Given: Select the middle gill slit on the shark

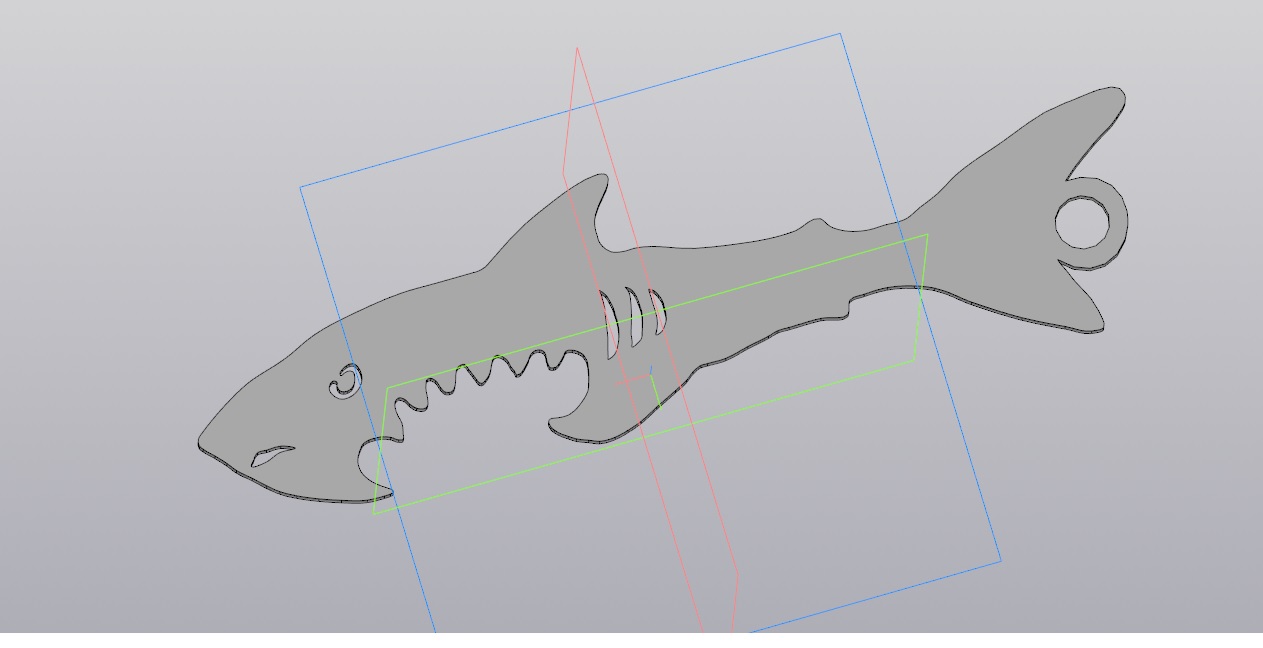Looking at the screenshot, I should 634,316.
